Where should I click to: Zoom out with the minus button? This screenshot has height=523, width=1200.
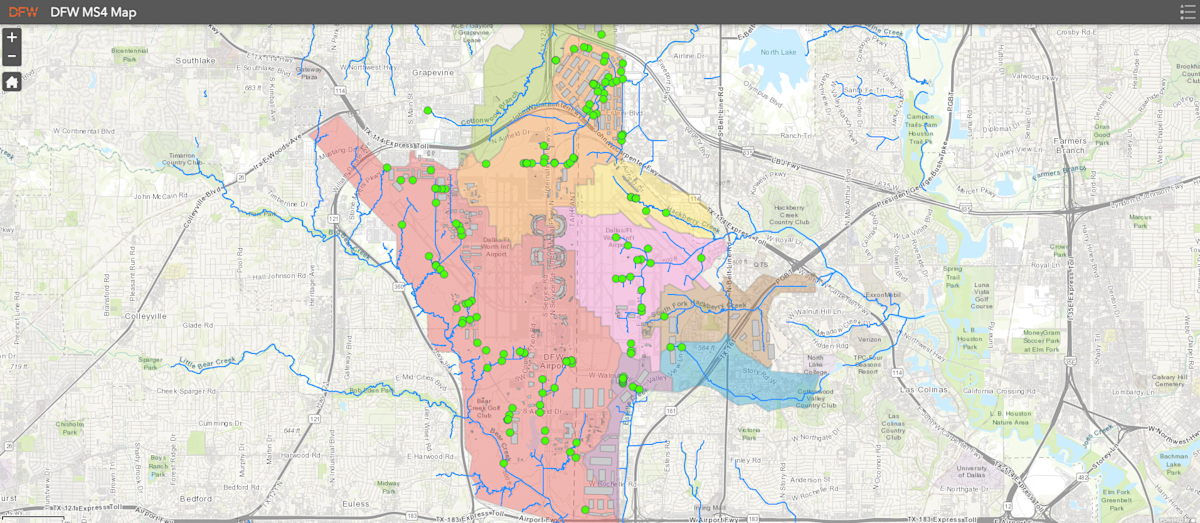11,56
